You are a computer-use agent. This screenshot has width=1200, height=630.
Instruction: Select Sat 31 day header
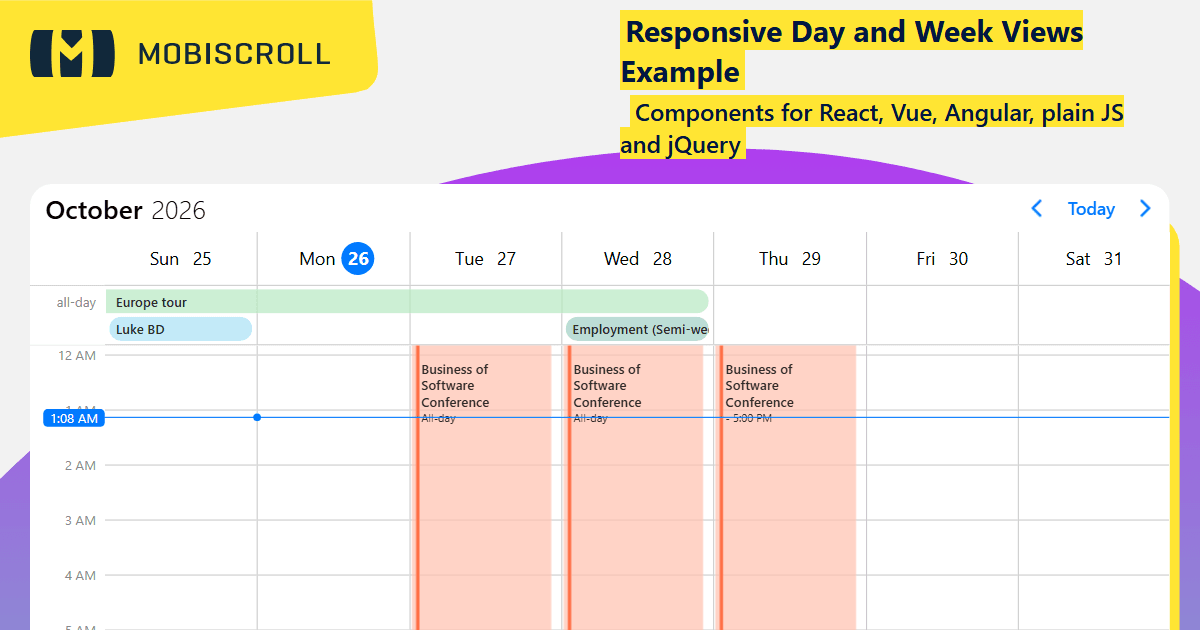click(1094, 259)
